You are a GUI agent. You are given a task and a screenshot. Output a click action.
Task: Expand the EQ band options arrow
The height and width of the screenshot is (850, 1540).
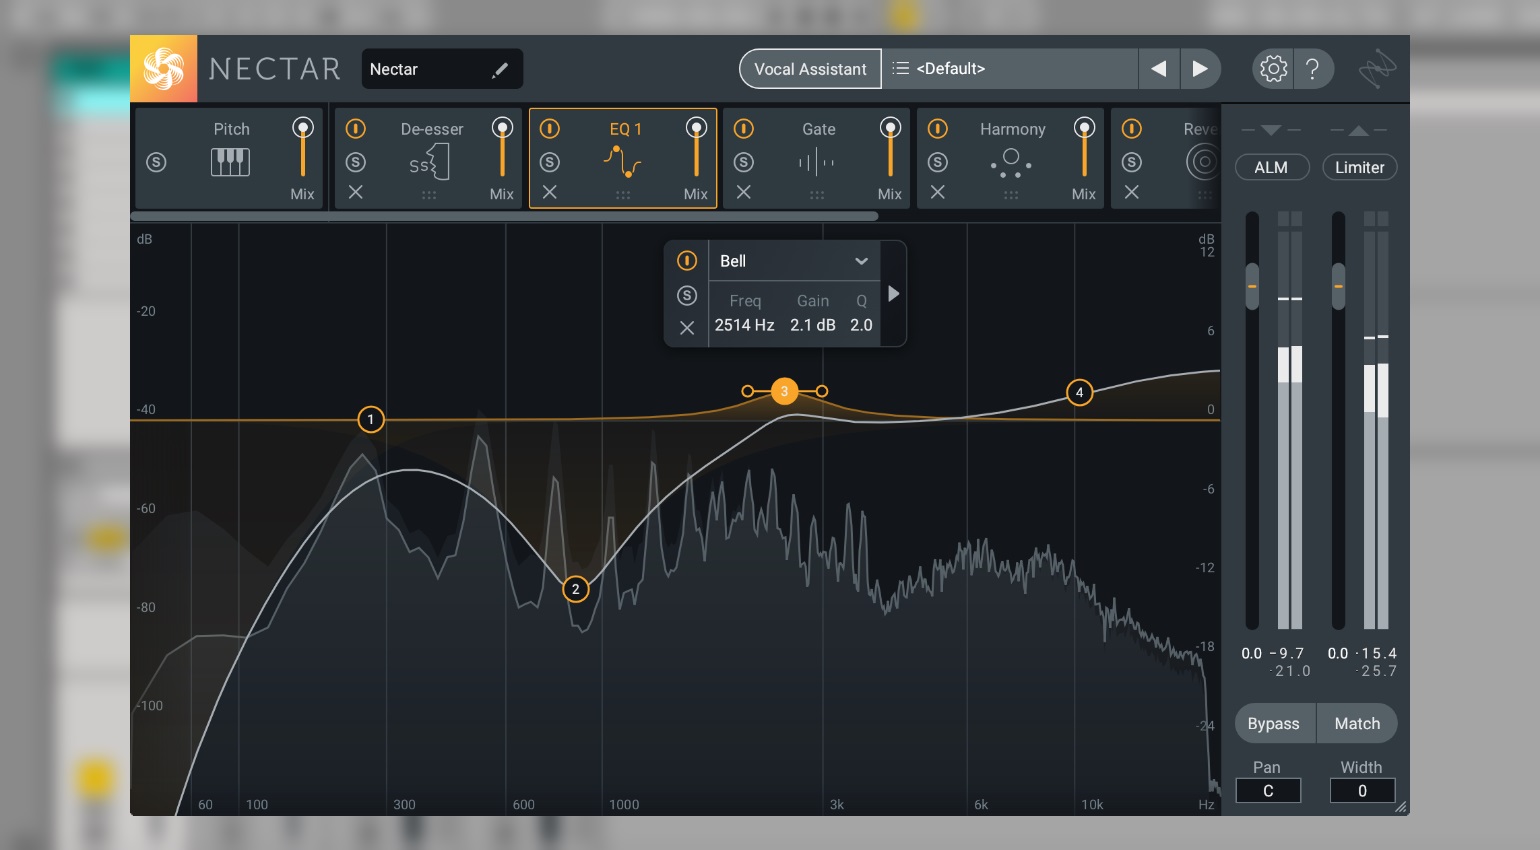pos(893,294)
